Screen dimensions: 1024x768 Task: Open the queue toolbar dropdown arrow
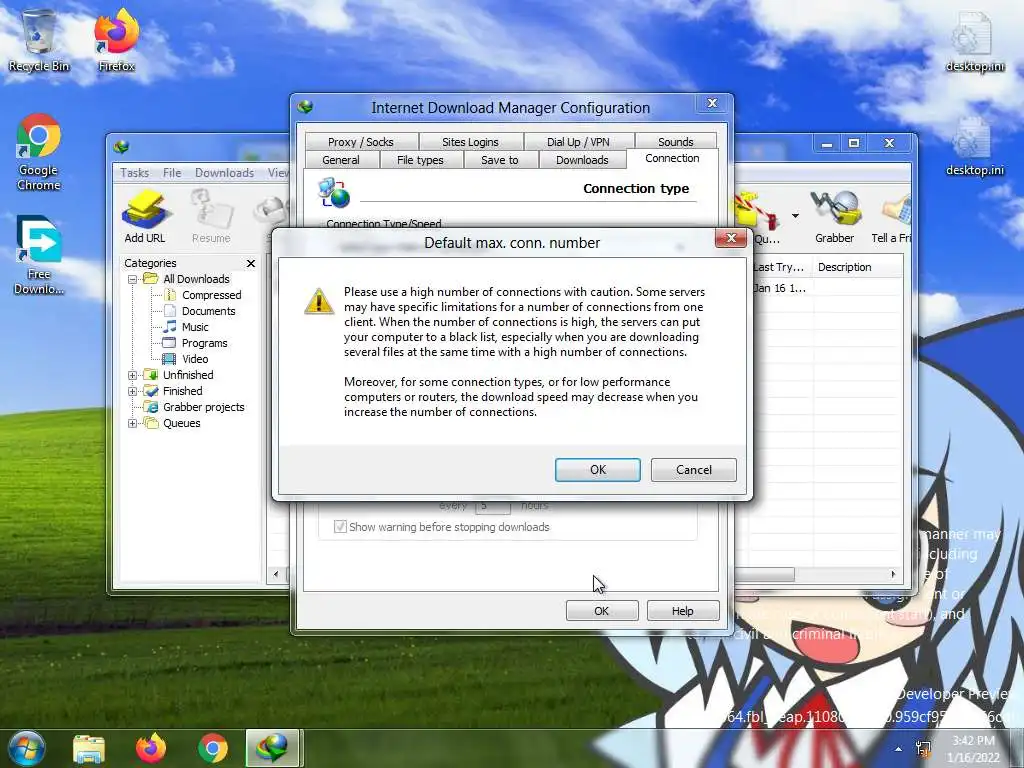click(x=795, y=216)
